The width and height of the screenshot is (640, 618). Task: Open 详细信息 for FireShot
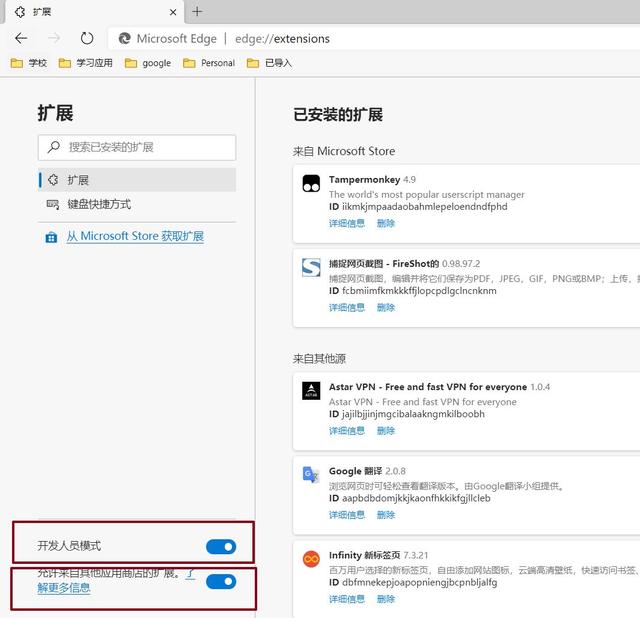coord(347,307)
